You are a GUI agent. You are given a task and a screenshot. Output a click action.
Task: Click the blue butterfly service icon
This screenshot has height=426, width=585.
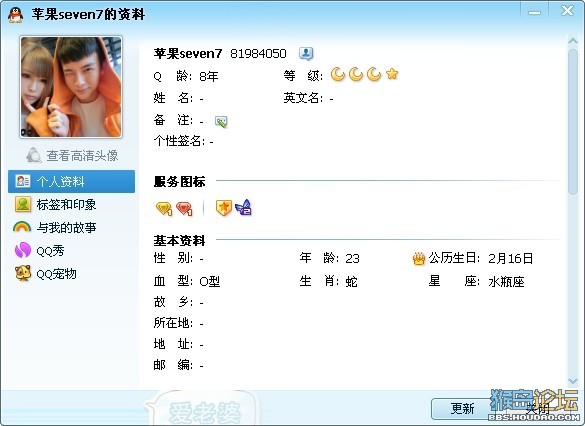point(243,208)
